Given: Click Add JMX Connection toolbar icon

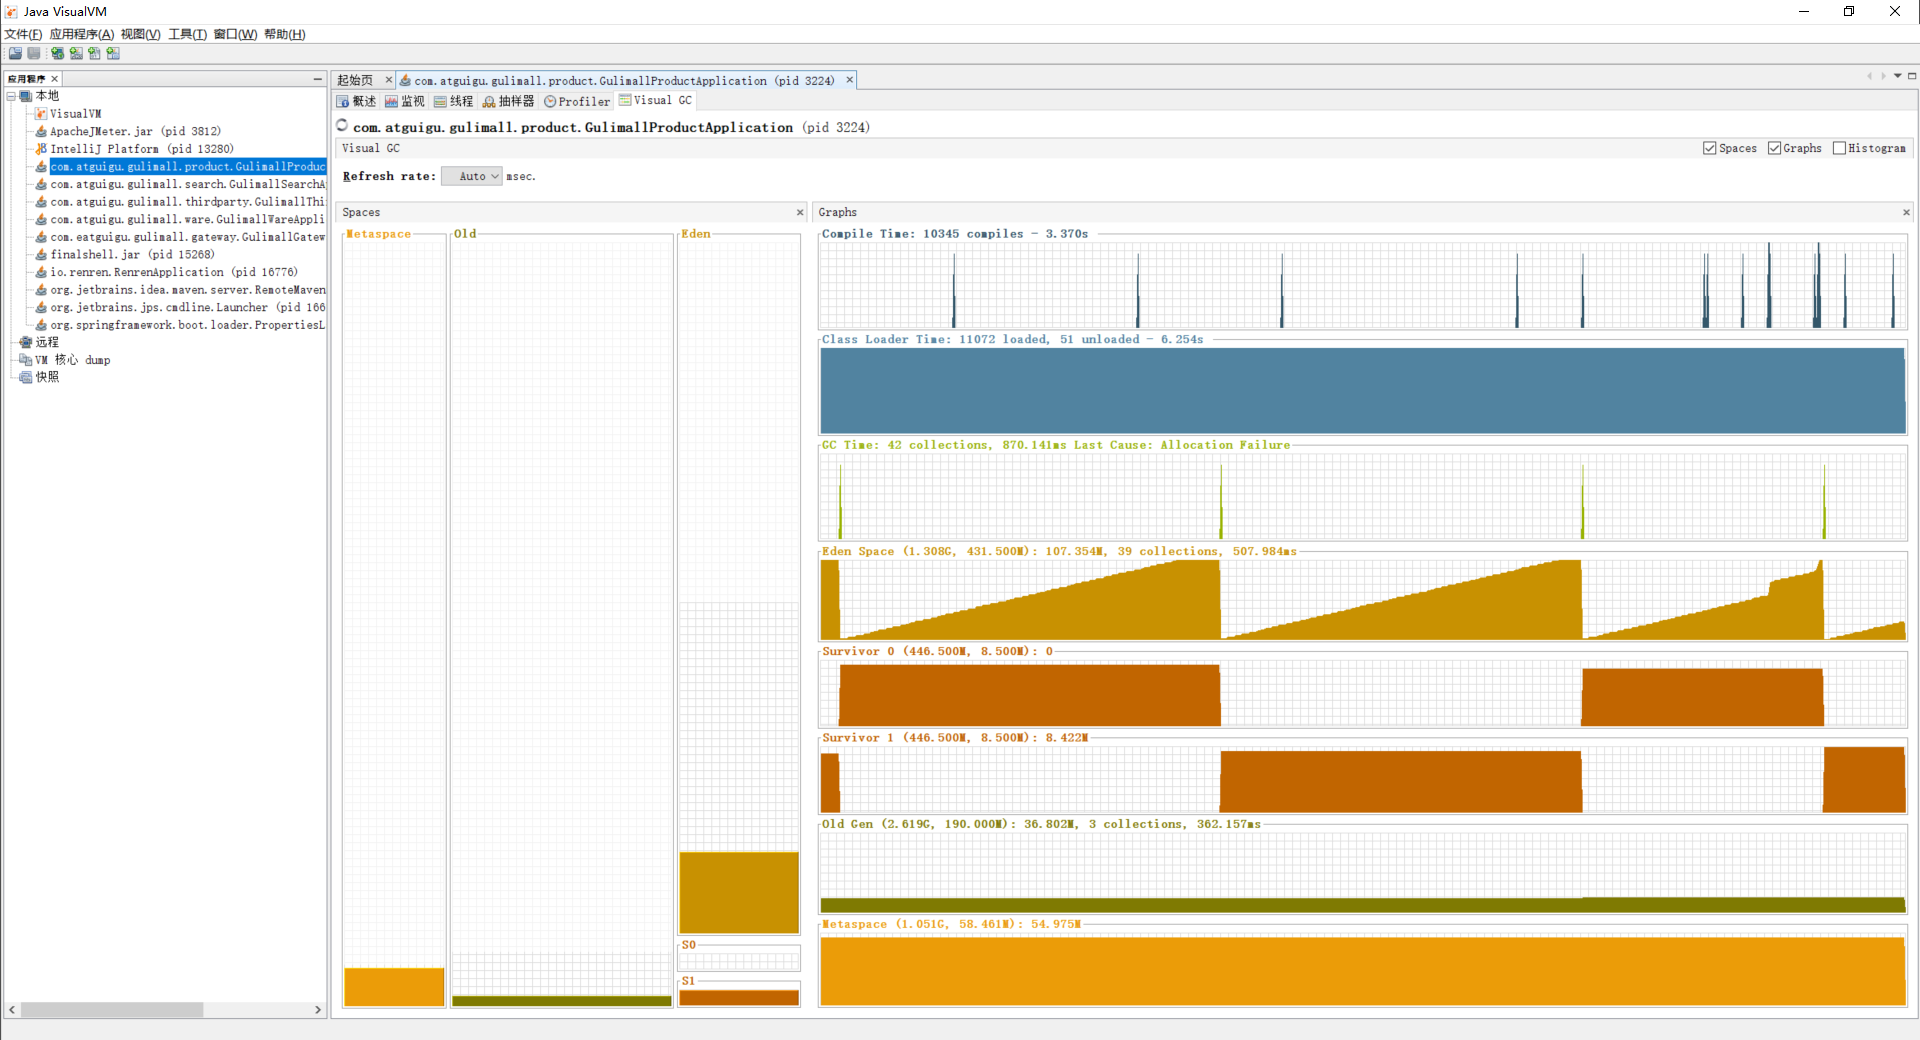Looking at the screenshot, I should tap(76, 54).
